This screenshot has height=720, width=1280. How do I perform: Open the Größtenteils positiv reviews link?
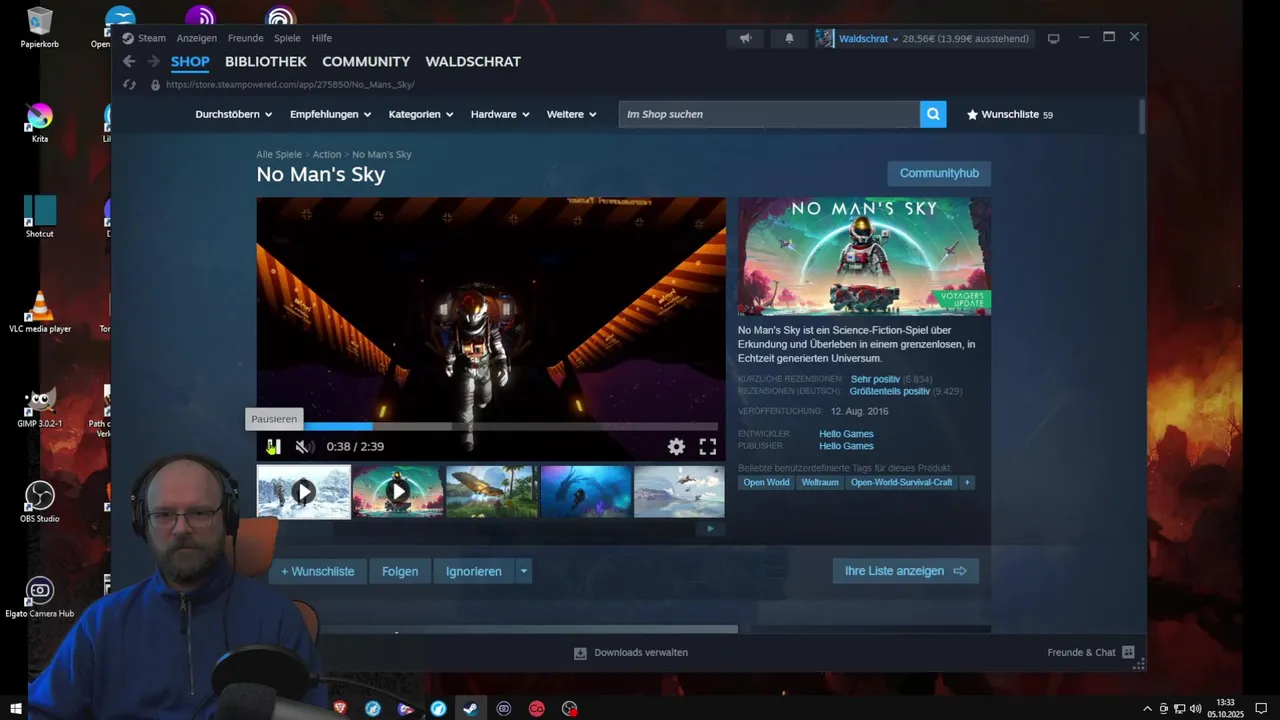pyautogui.click(x=890, y=391)
